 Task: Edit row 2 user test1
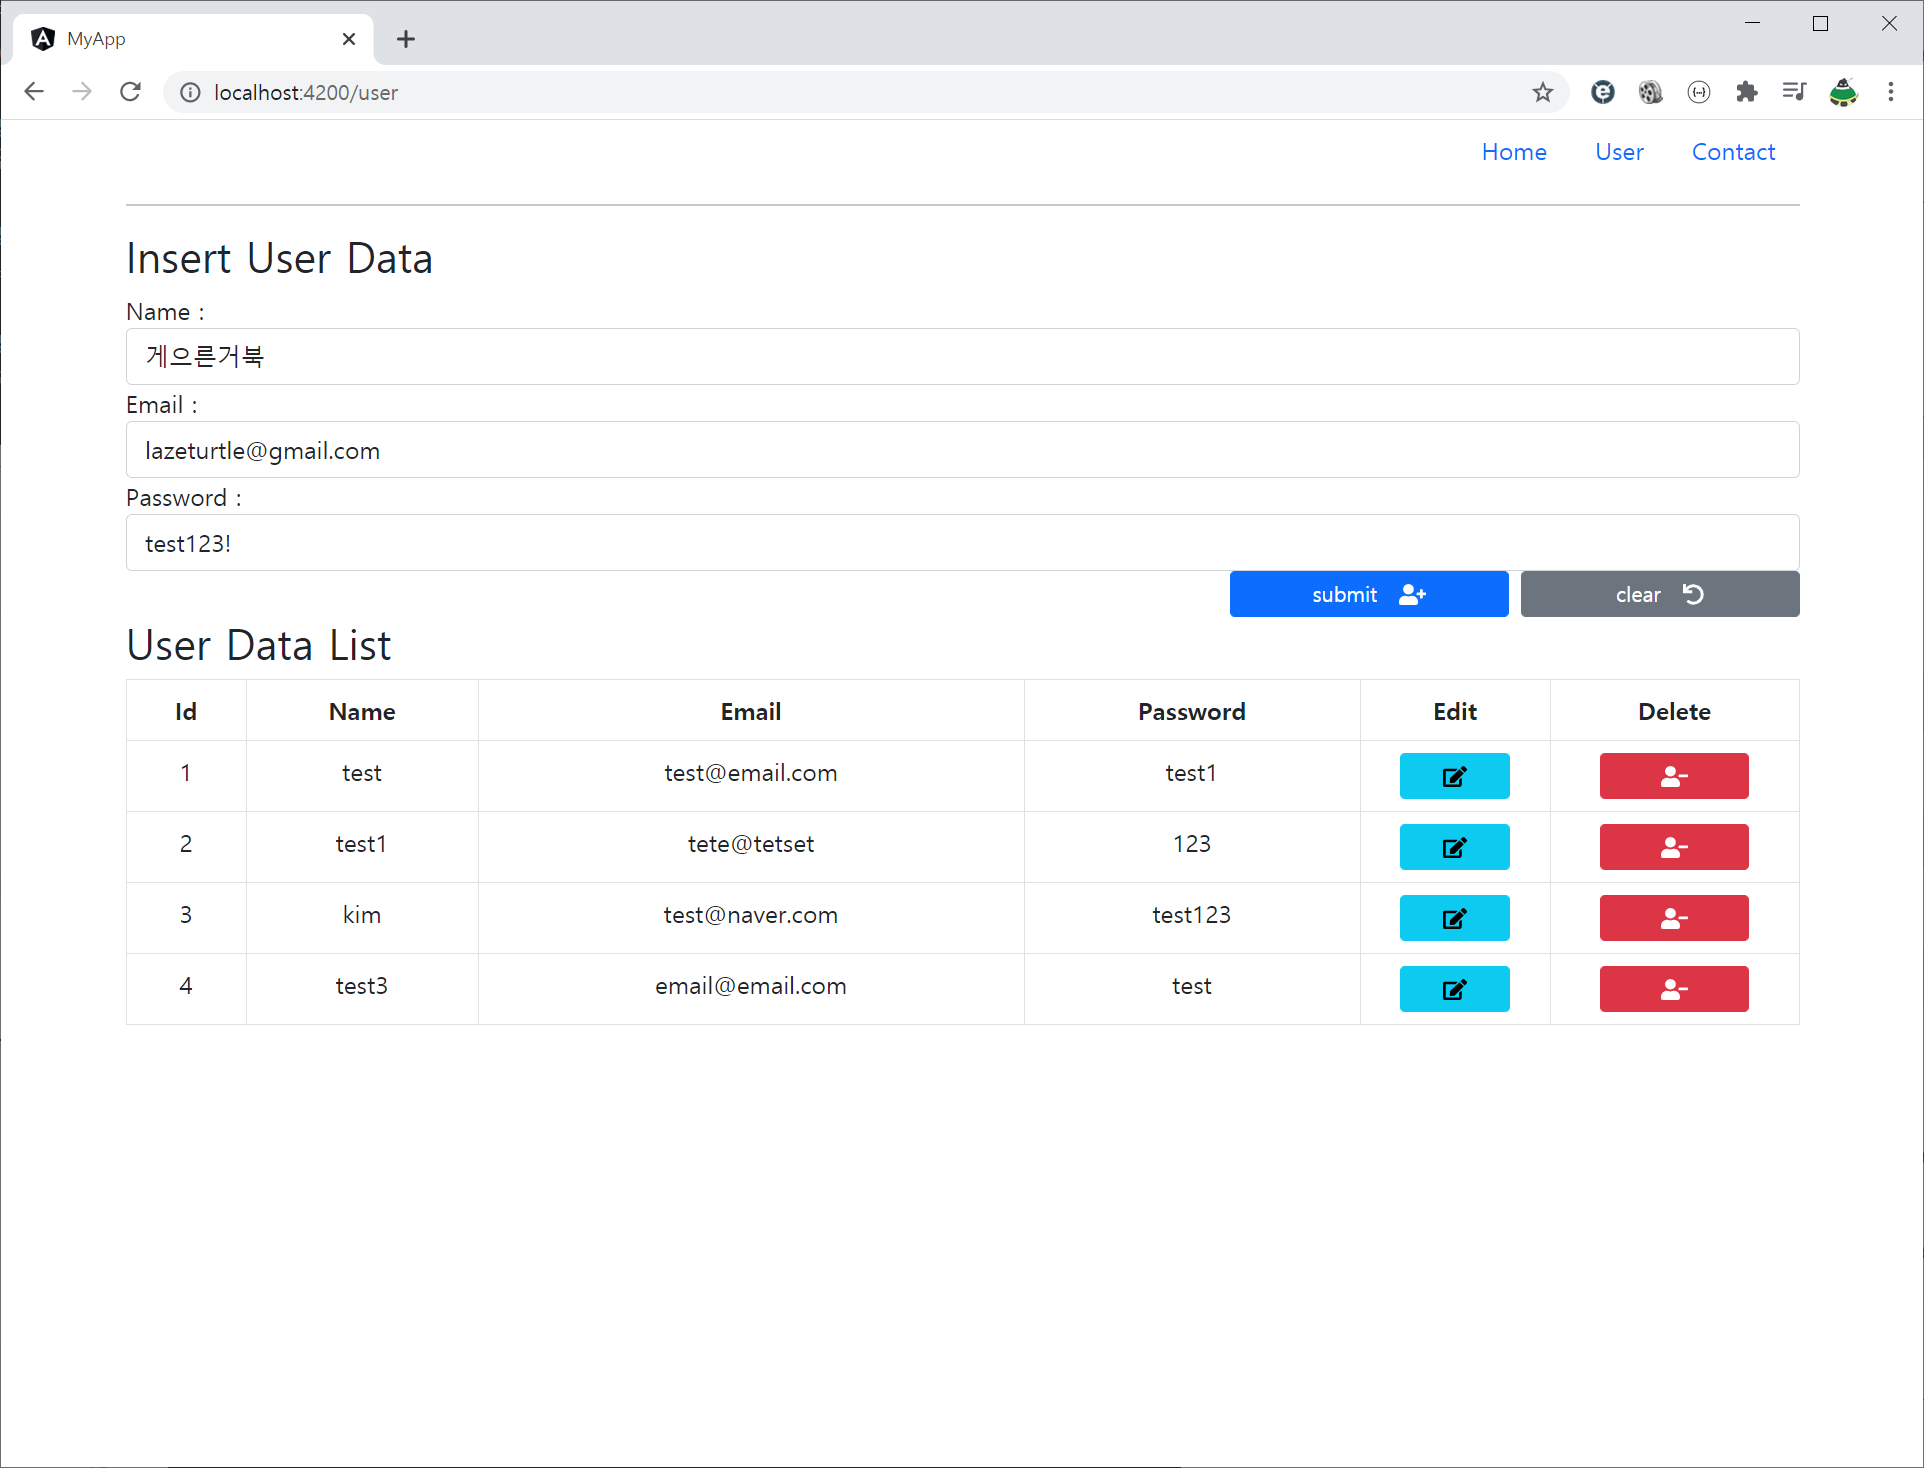(1454, 847)
